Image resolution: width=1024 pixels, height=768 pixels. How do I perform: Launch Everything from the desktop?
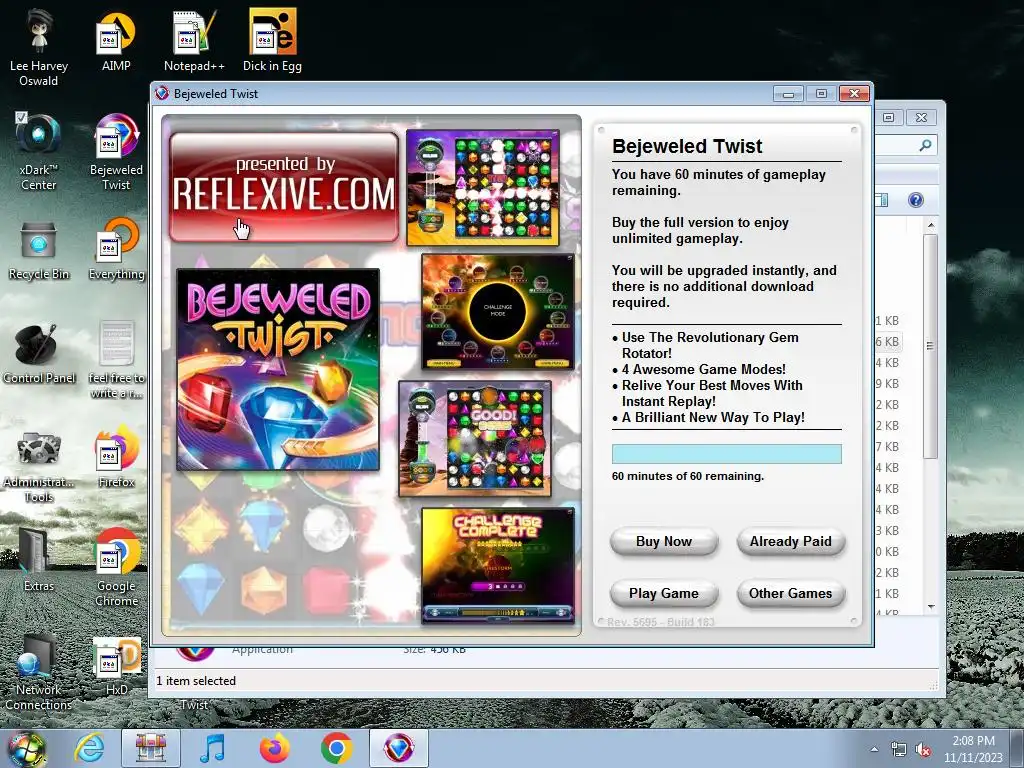point(116,251)
